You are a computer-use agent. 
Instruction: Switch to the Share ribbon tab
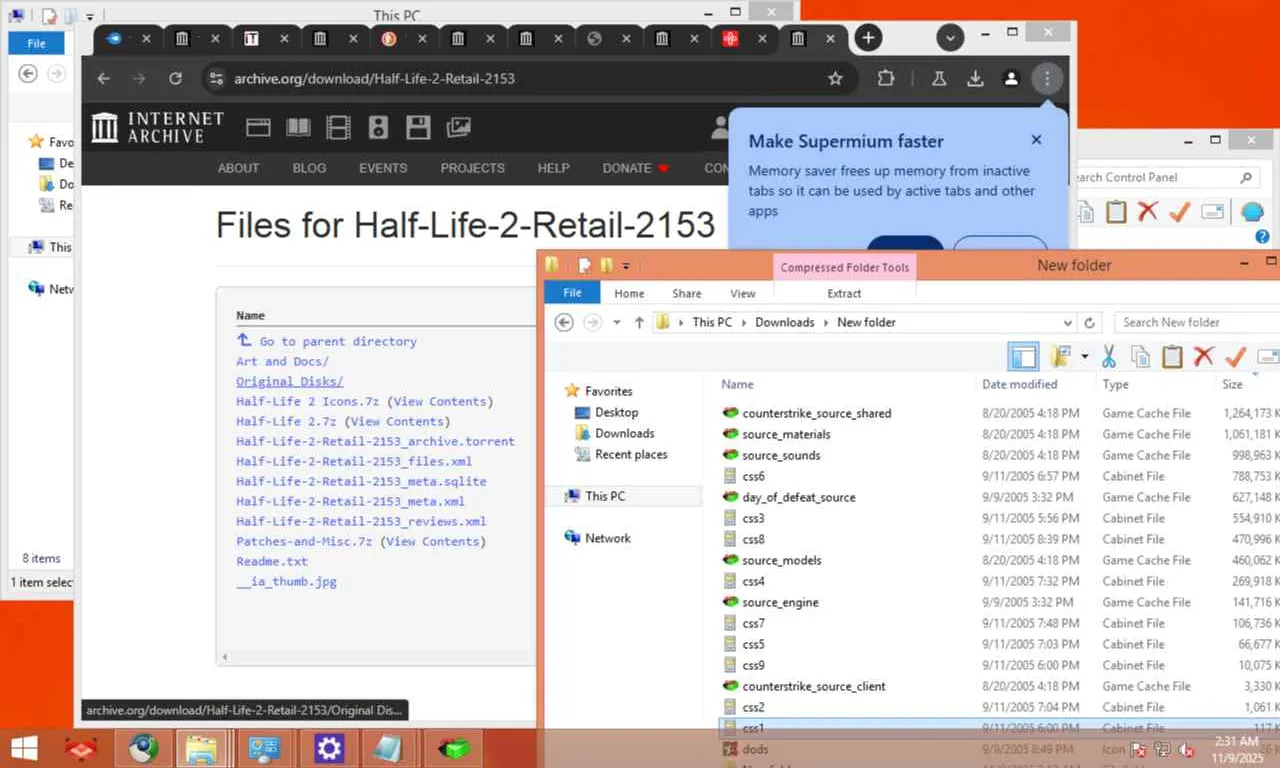[x=687, y=293]
